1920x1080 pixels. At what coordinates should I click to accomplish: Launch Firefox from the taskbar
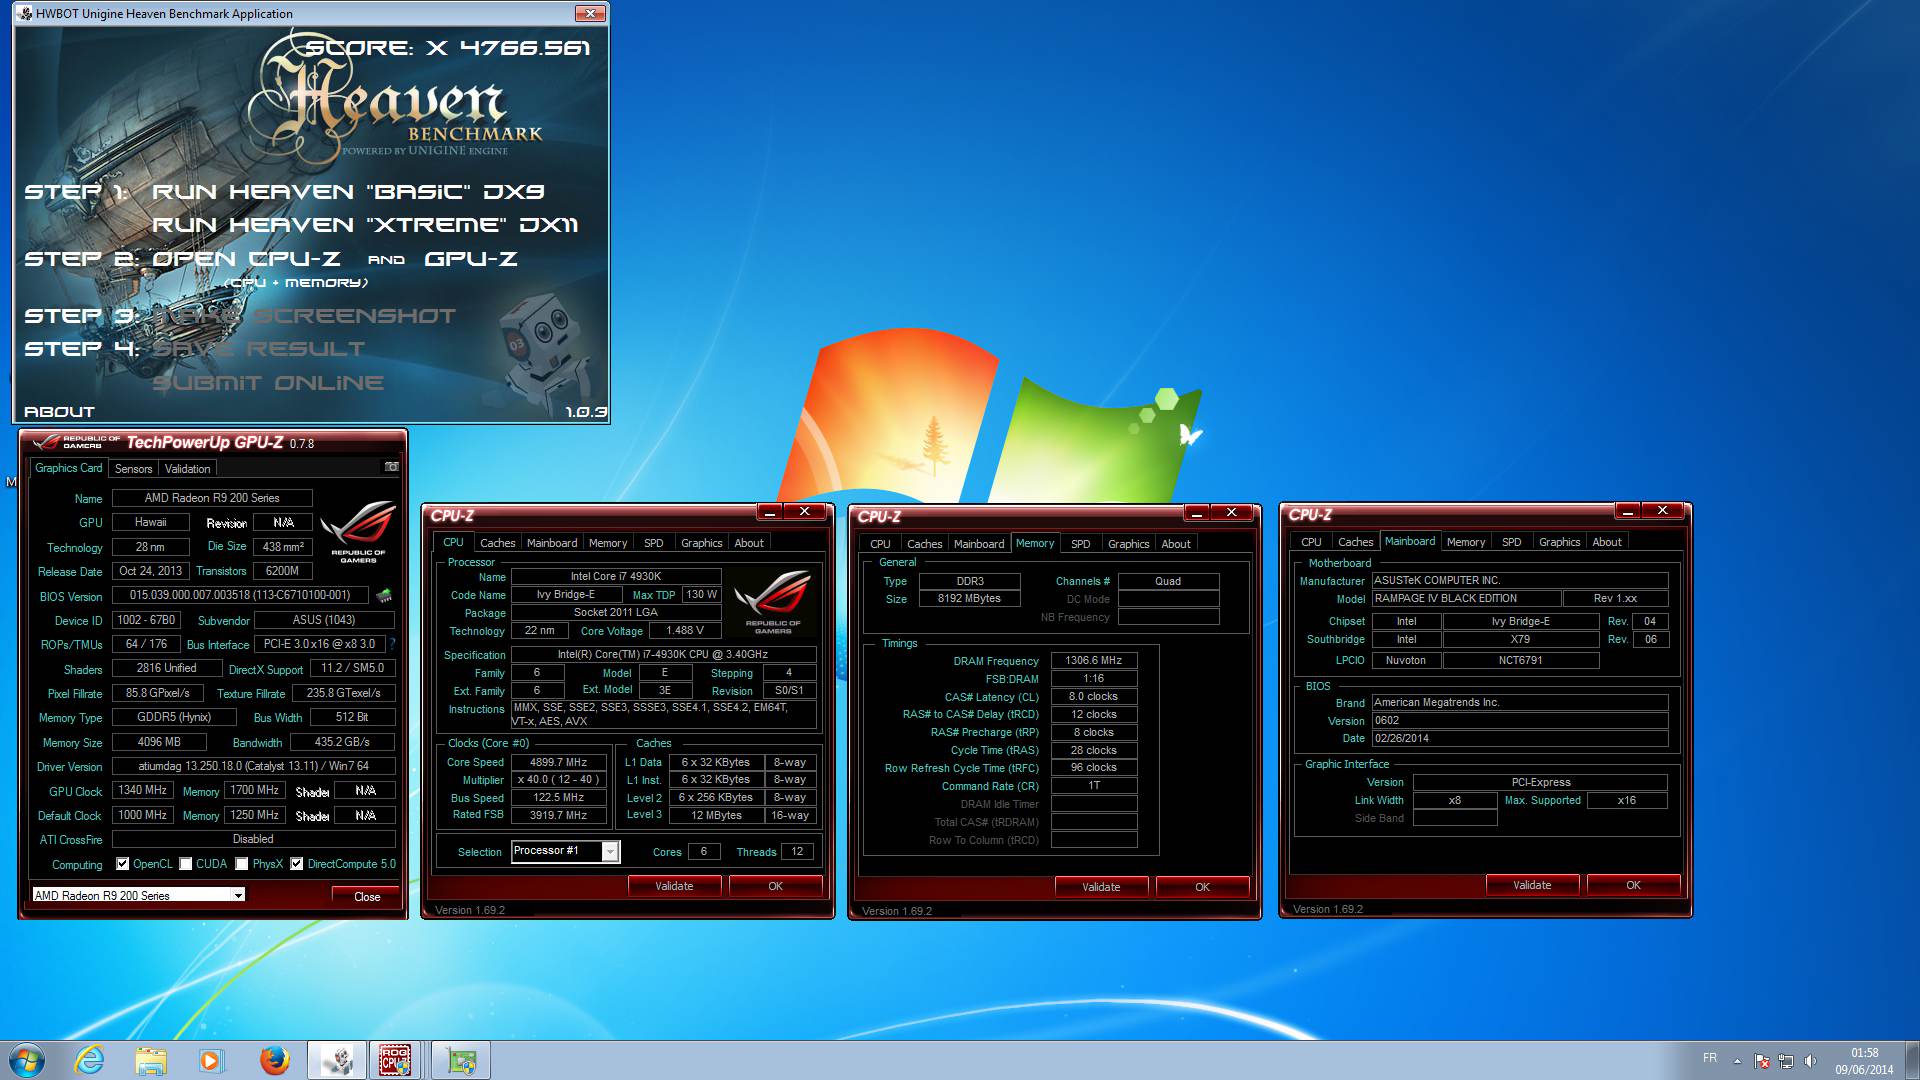(x=273, y=1060)
